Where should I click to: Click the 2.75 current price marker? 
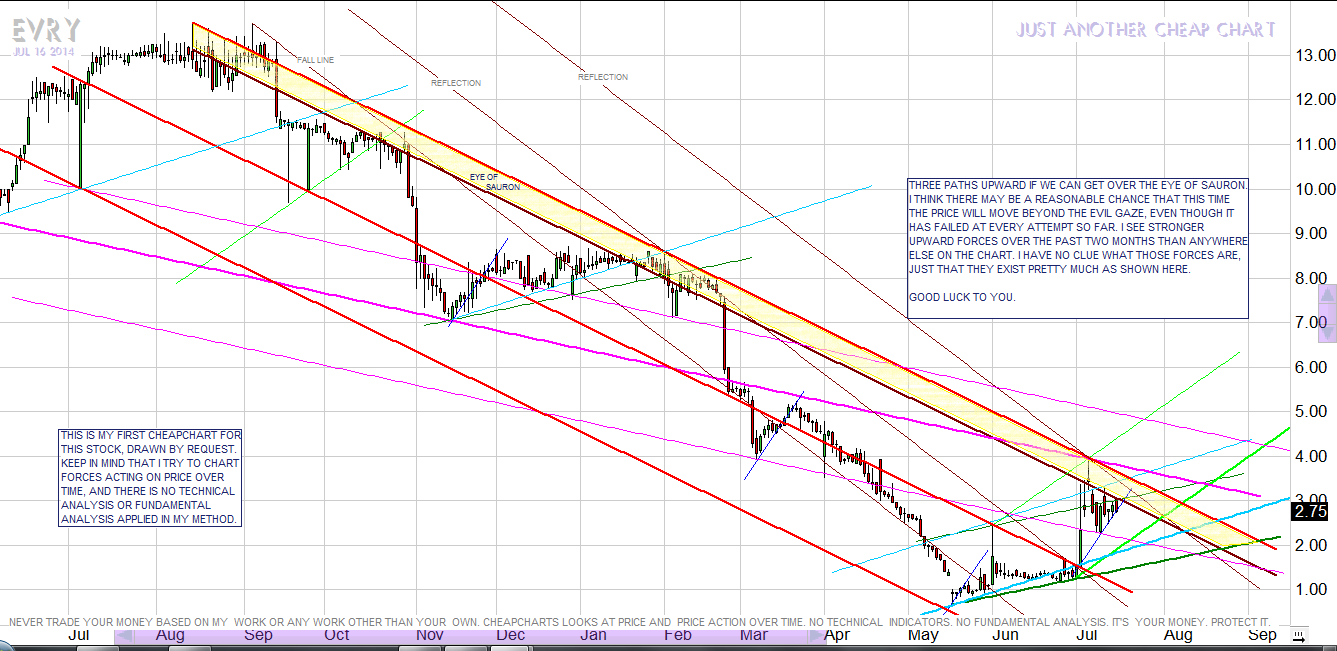(x=1309, y=511)
